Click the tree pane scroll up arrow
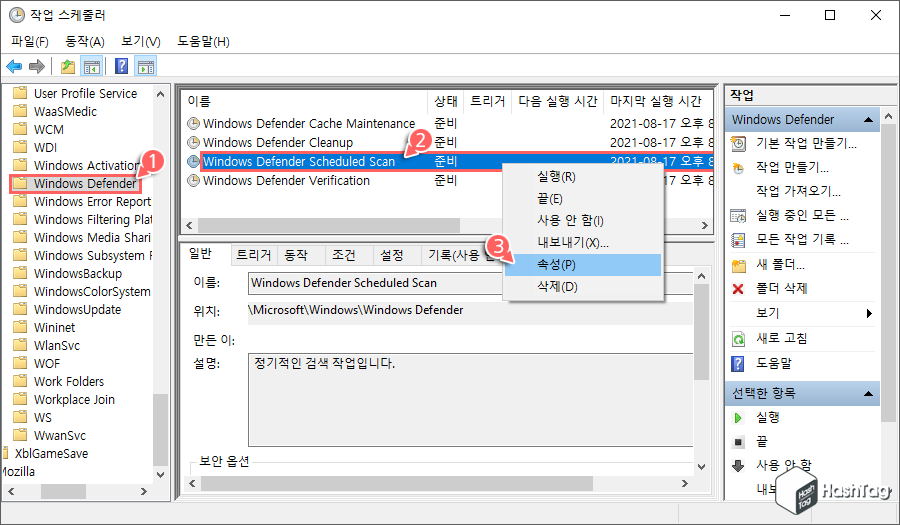 [x=161, y=94]
